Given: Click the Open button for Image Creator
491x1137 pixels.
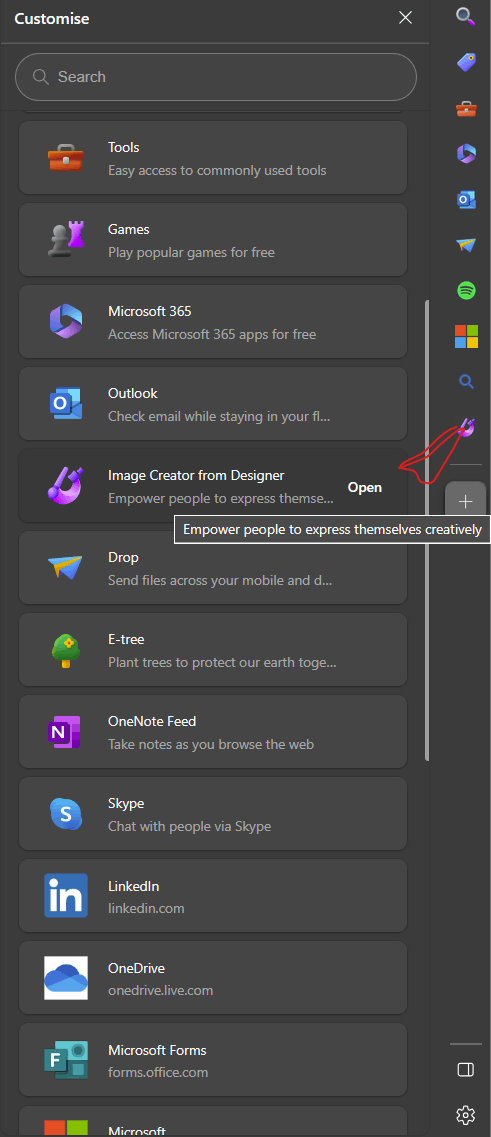Looking at the screenshot, I should (365, 487).
